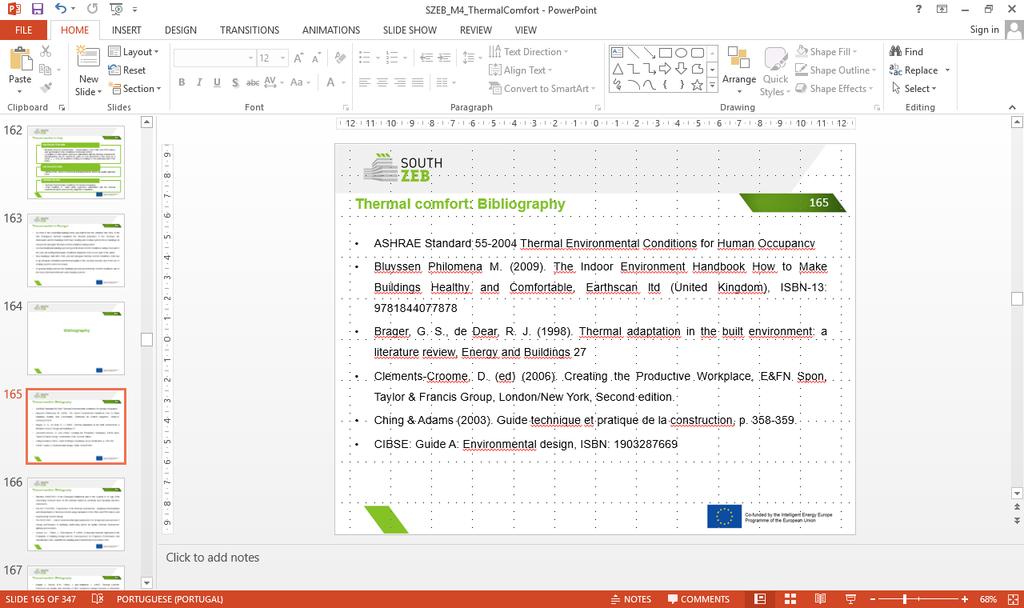Screen dimensions: 1024x608
Task: Open Quick Styles gallery
Action: (x=775, y=71)
